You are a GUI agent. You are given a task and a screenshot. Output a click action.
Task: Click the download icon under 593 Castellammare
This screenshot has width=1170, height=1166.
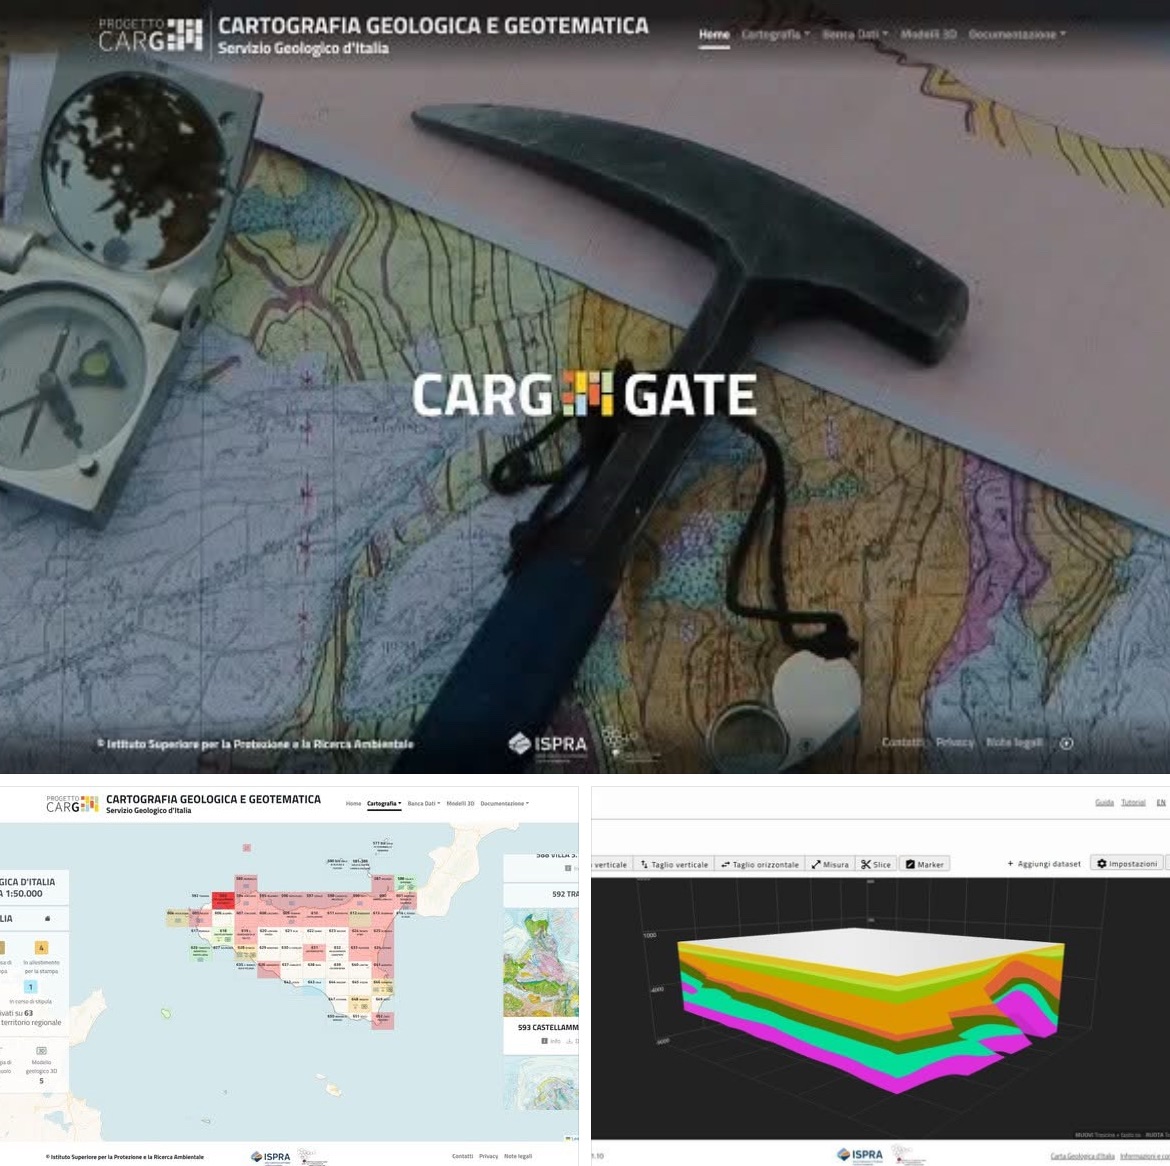[571, 1041]
